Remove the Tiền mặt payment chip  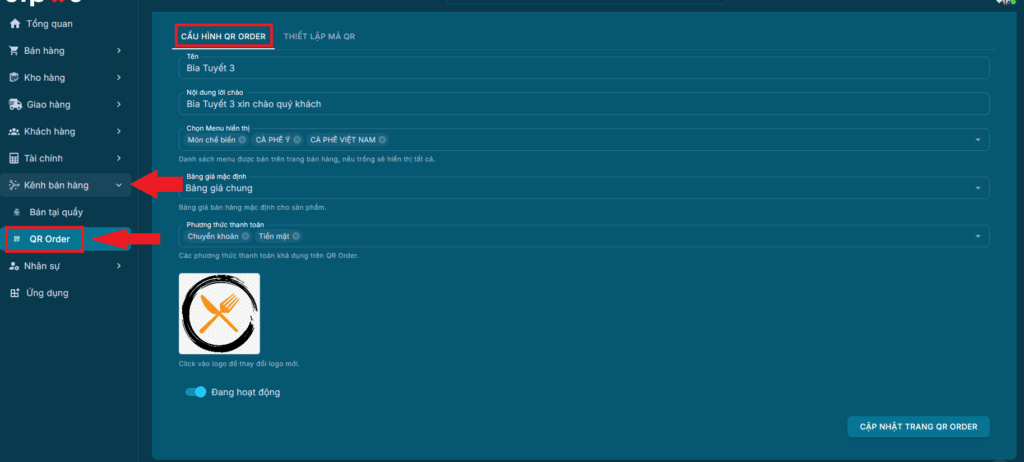[x=296, y=237]
